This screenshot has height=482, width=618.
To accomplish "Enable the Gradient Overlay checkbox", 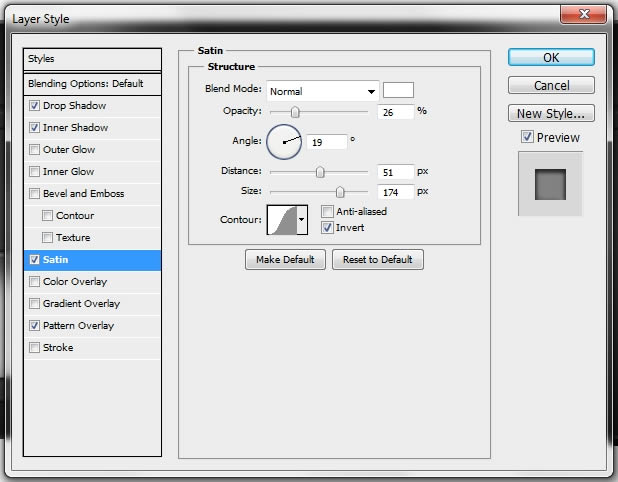I will (x=34, y=303).
